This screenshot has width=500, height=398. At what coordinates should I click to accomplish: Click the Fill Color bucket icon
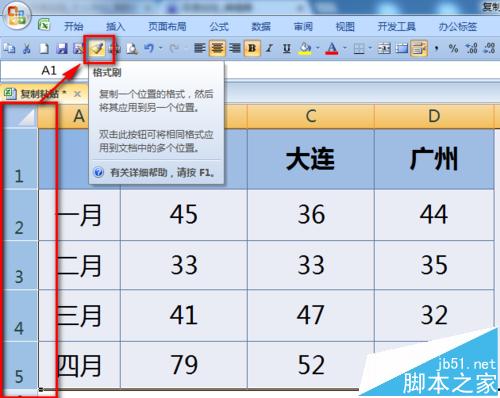305,49
